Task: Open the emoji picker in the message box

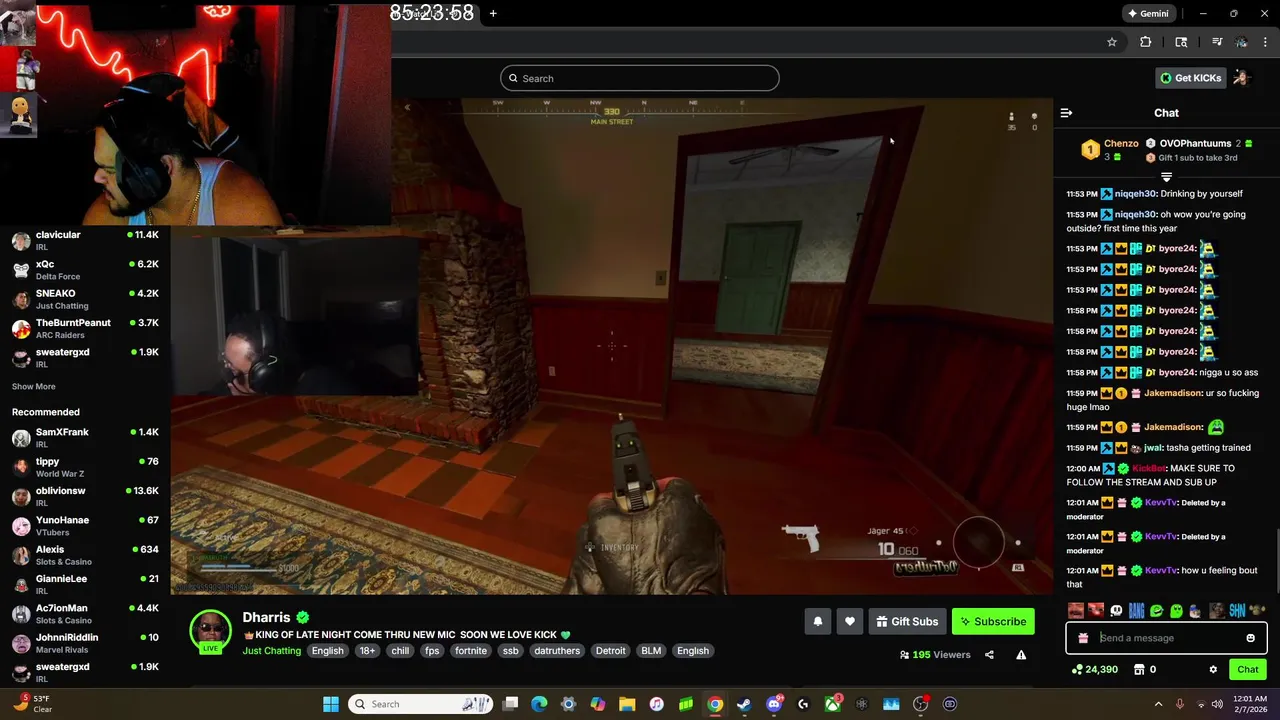Action: coord(1250,638)
